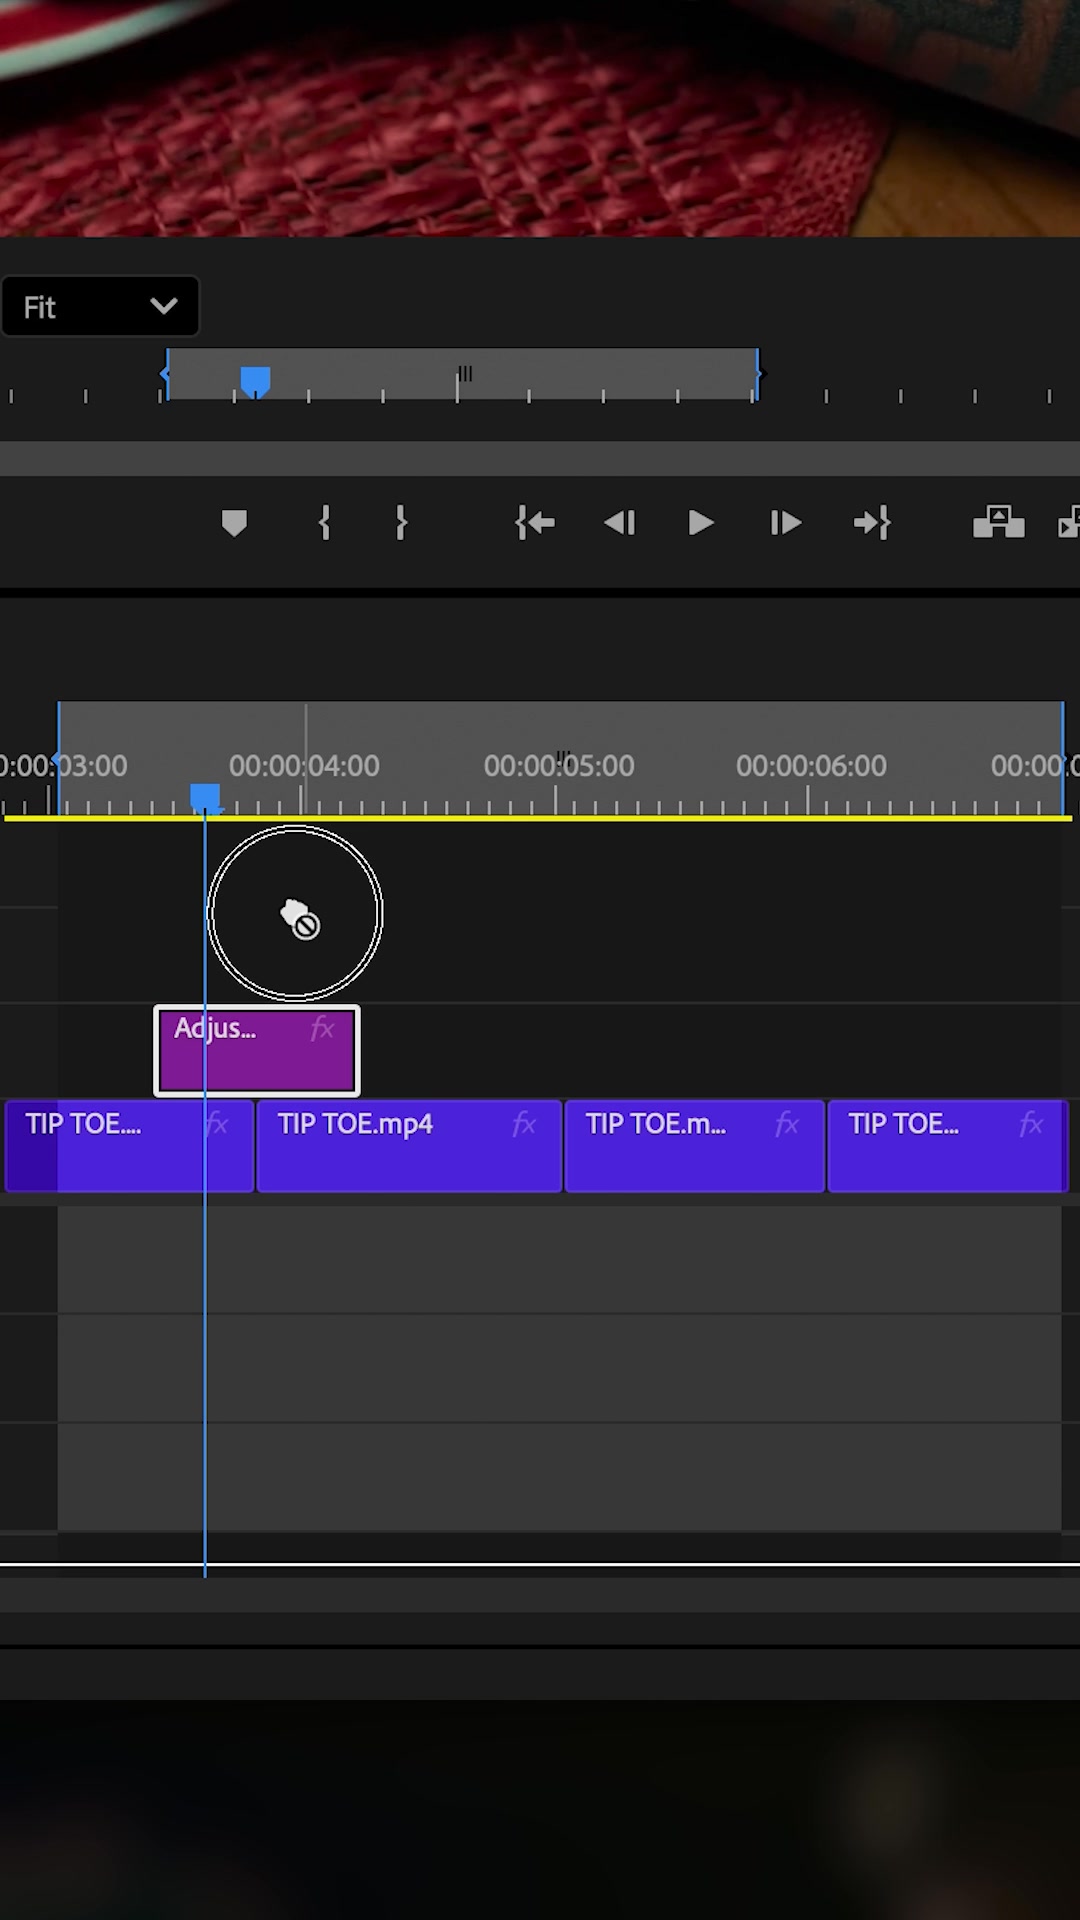Viewport: 1080px width, 1920px height.
Task: Click the 00:00:06:00 mark on the timeline ruler
Action: 811,766
